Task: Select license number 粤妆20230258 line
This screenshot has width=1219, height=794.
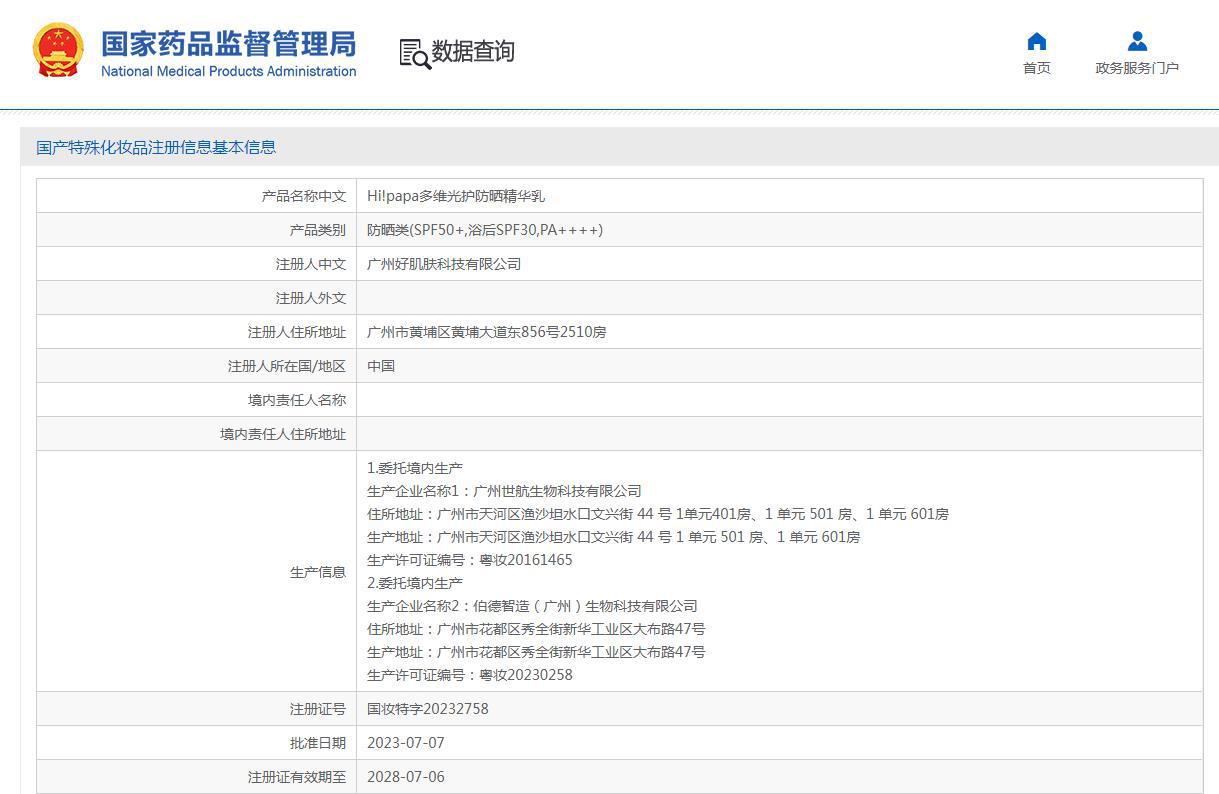Action: (470, 675)
